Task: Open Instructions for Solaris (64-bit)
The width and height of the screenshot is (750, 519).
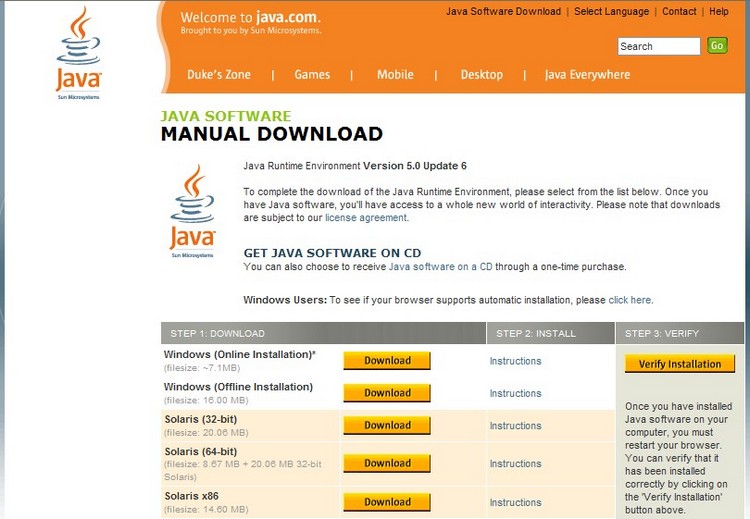Action: coord(515,464)
